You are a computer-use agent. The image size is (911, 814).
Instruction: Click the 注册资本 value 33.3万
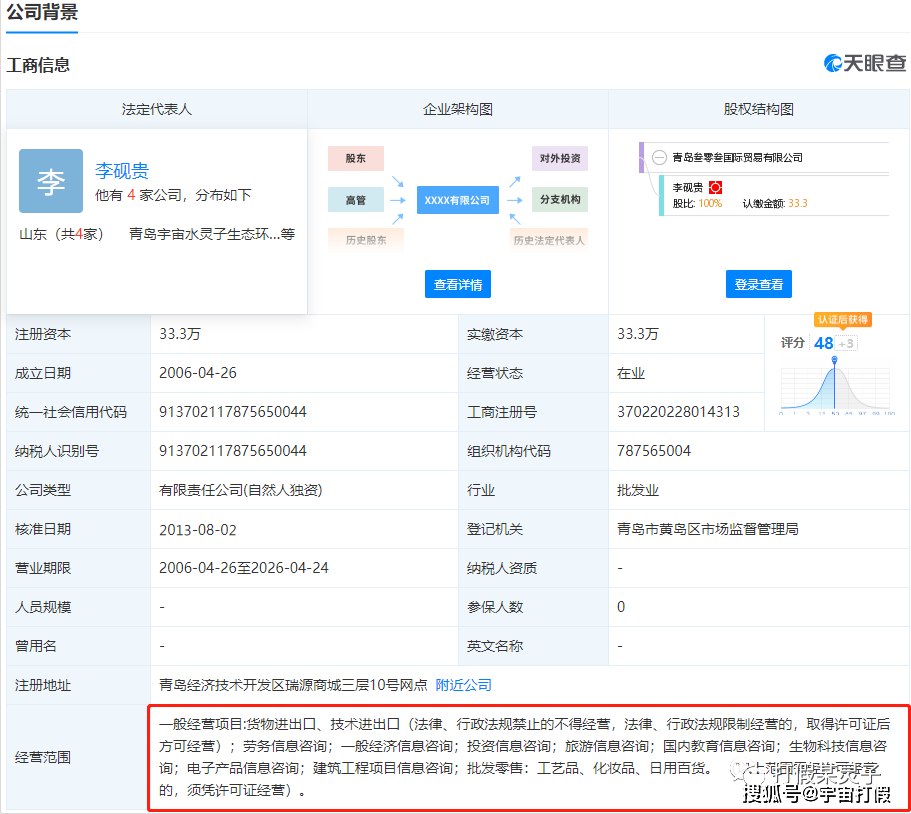pyautogui.click(x=180, y=334)
